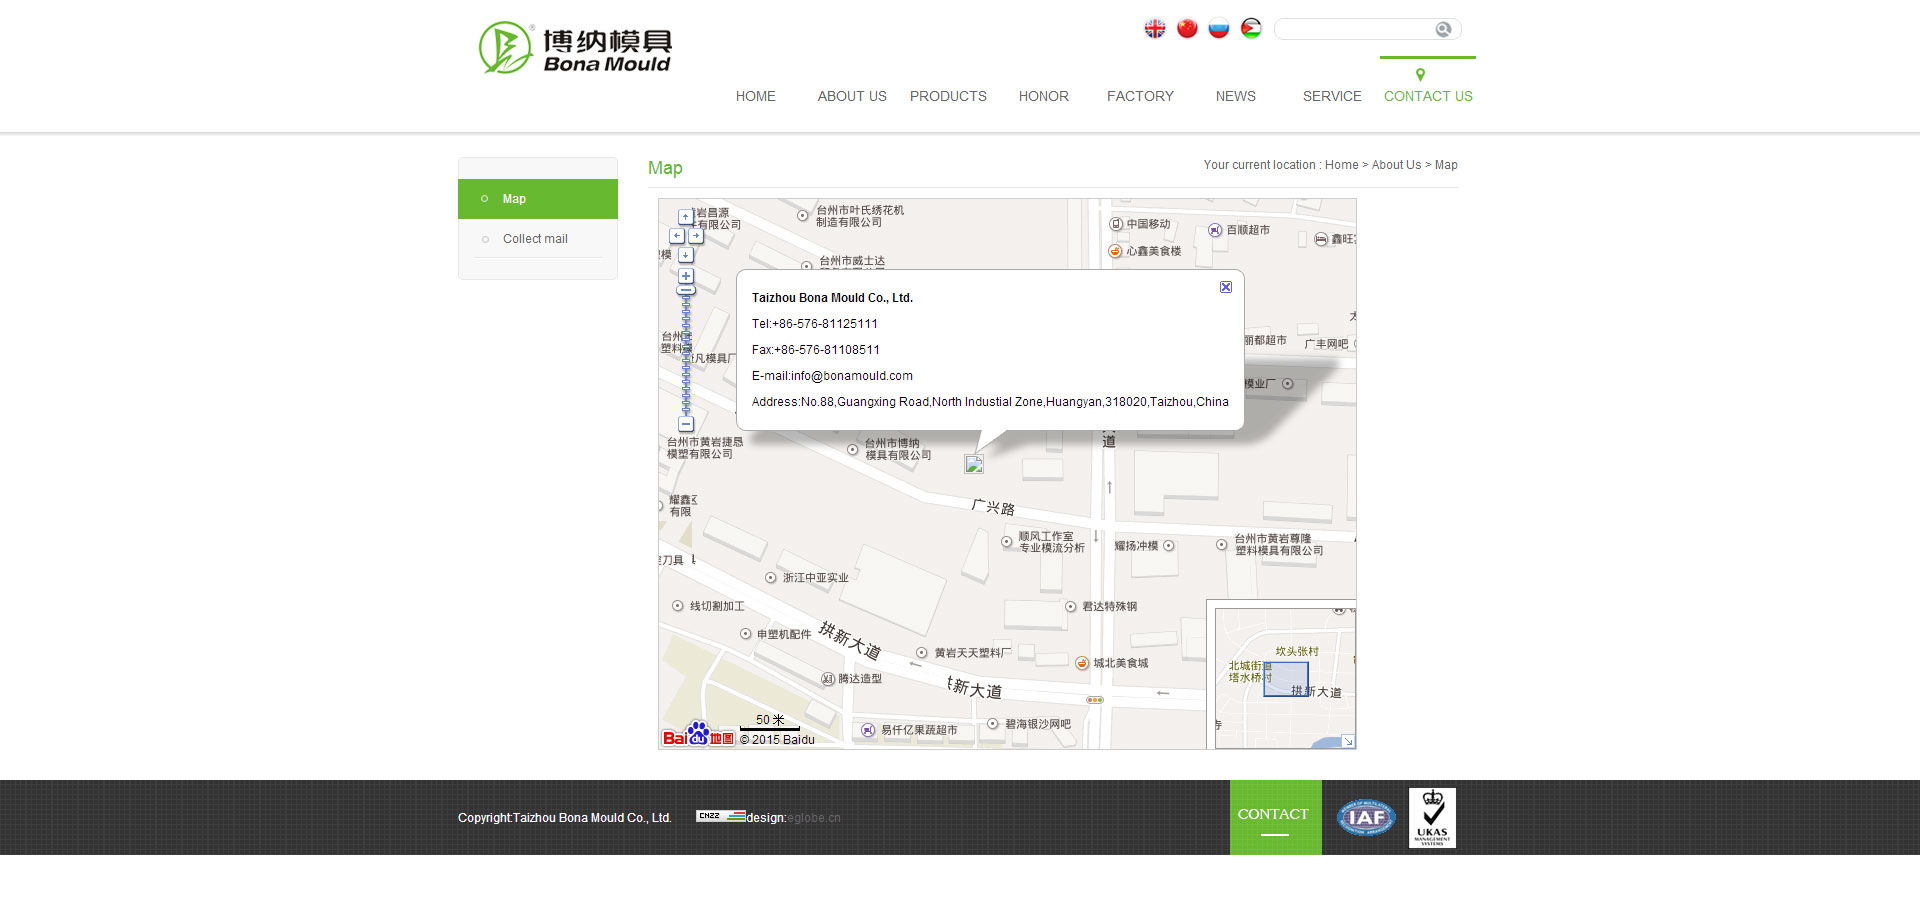Zoom out map with bottom minus button
1920x923 pixels.
coord(686,424)
